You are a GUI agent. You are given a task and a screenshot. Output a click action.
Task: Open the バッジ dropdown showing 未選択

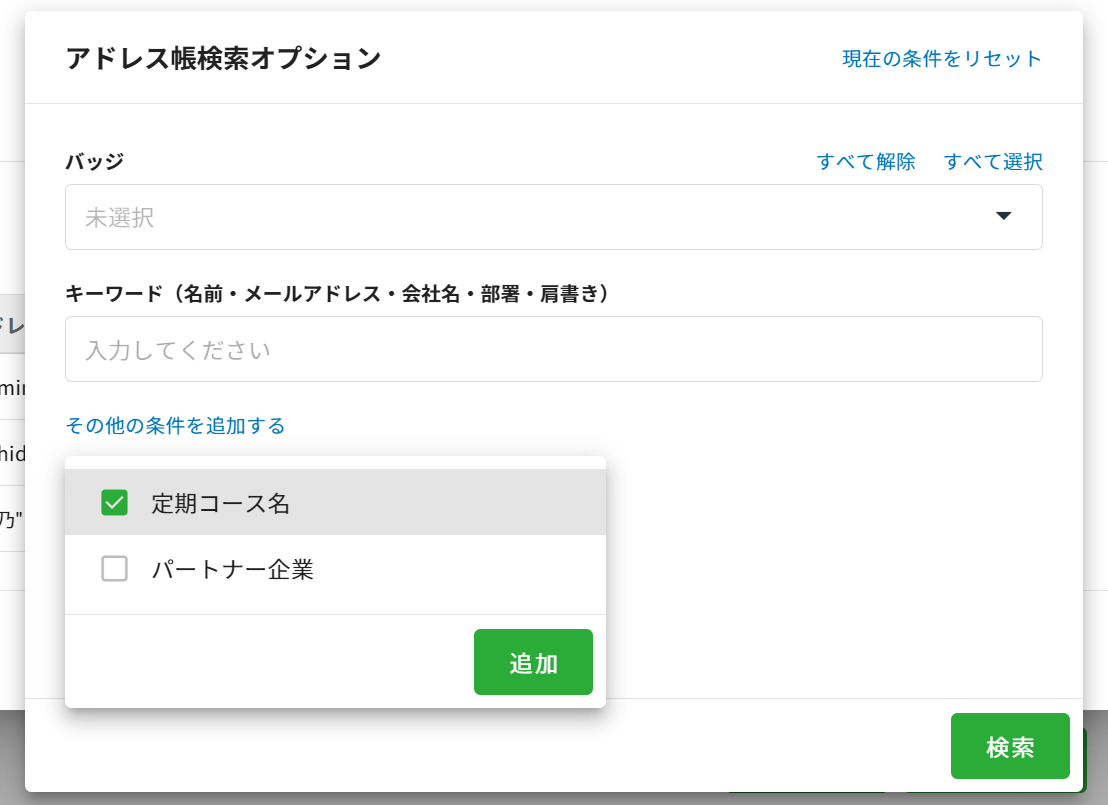coord(553,217)
